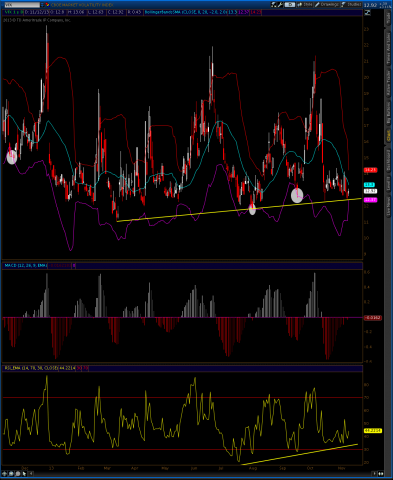The height and width of the screenshot is (480, 393).
Task: Click the last price 12.92 in header
Action: click(x=370, y=5)
